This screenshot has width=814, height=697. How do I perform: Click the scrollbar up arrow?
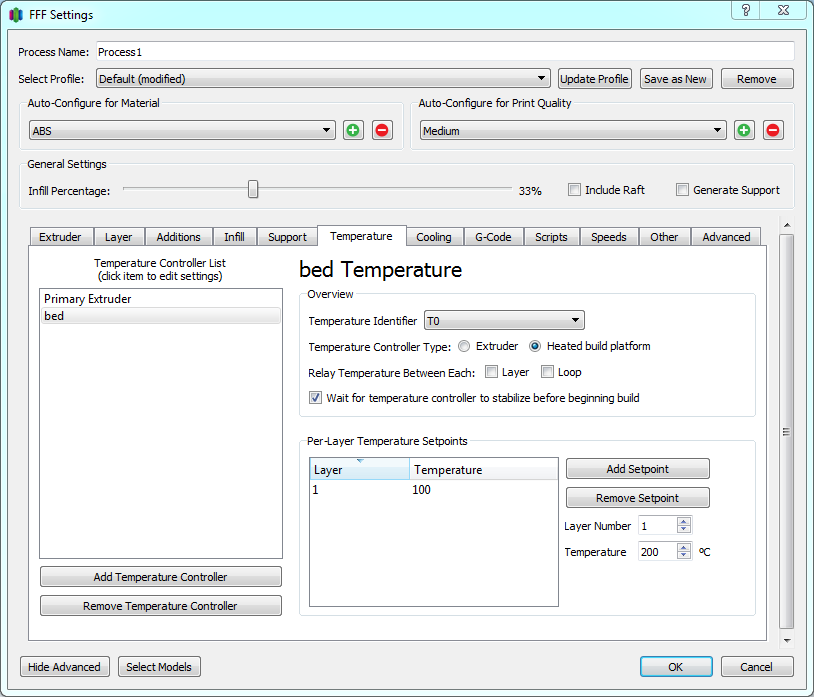click(787, 225)
